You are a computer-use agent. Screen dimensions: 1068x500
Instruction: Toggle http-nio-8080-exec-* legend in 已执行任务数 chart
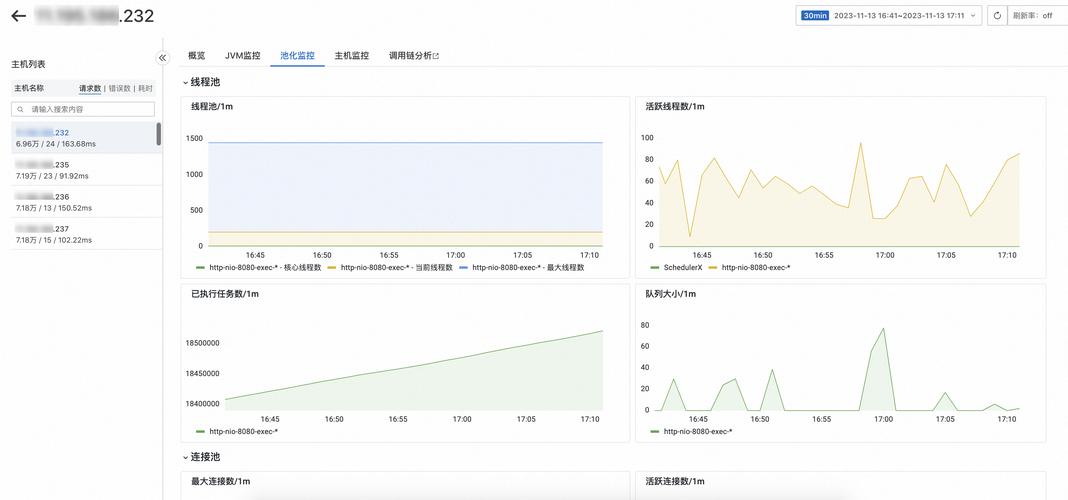click(236, 431)
